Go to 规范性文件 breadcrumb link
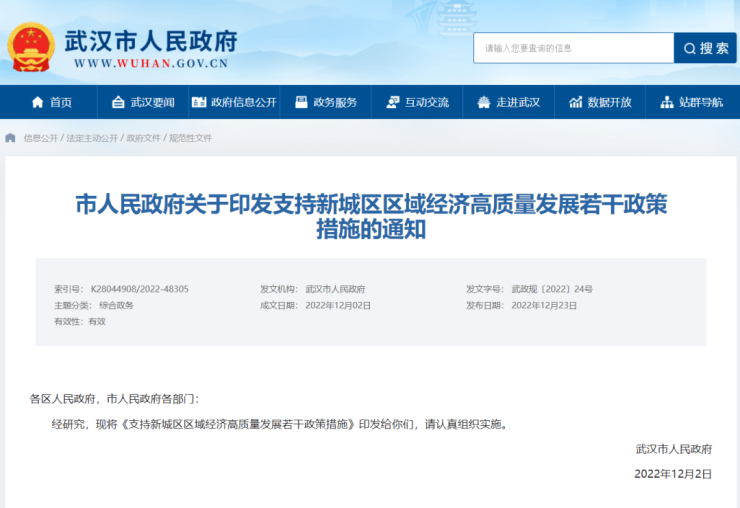740x508 pixels. coord(191,138)
